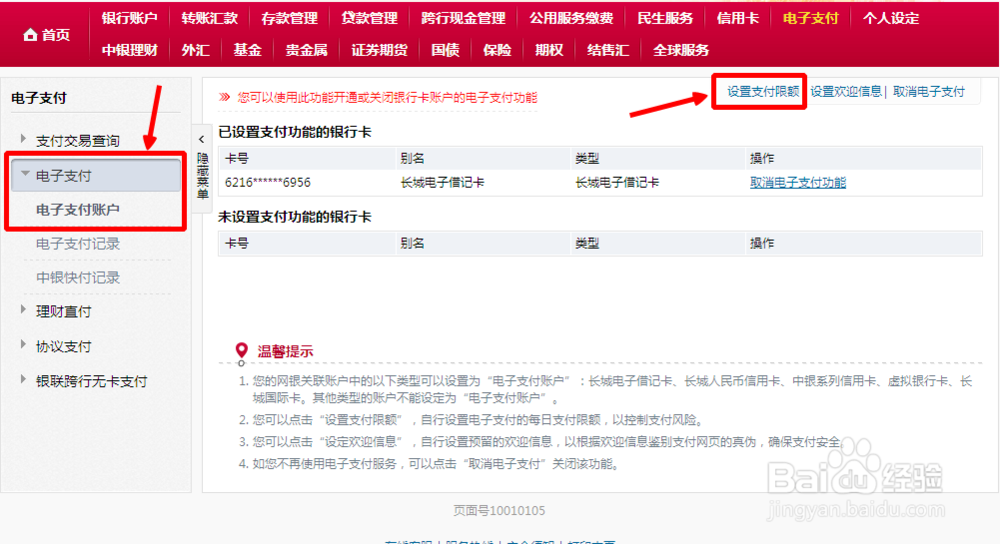Viewport: 1000px width, 544px height.
Task: Select 理财直付 in sidebar
Action: 63,311
